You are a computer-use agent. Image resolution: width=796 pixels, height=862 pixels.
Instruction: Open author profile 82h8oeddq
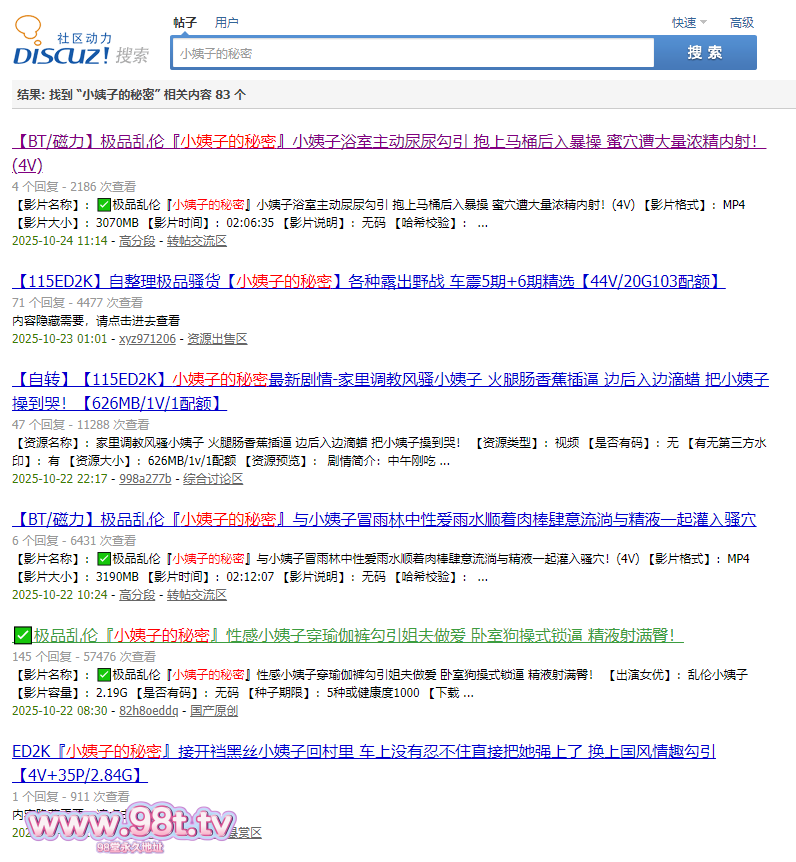[148, 711]
